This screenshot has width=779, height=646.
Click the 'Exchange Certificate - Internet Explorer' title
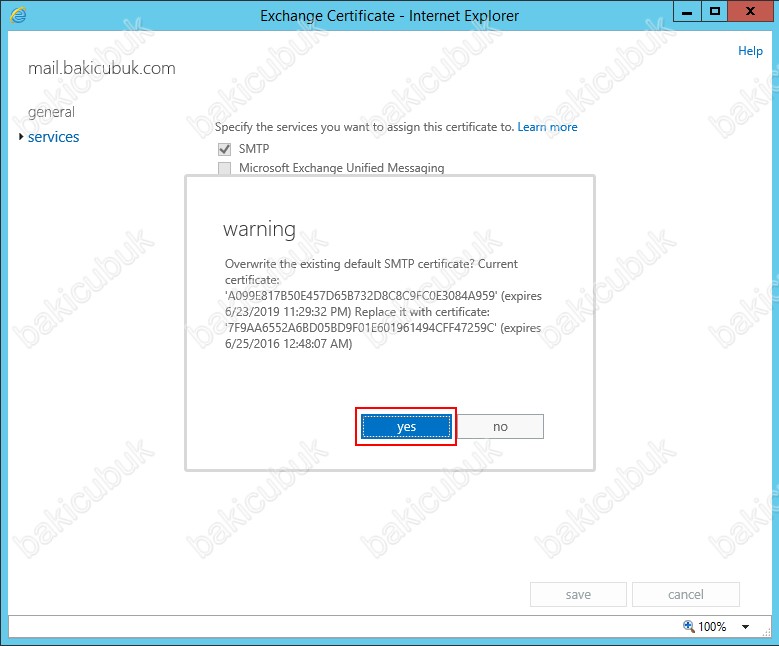[x=390, y=16]
